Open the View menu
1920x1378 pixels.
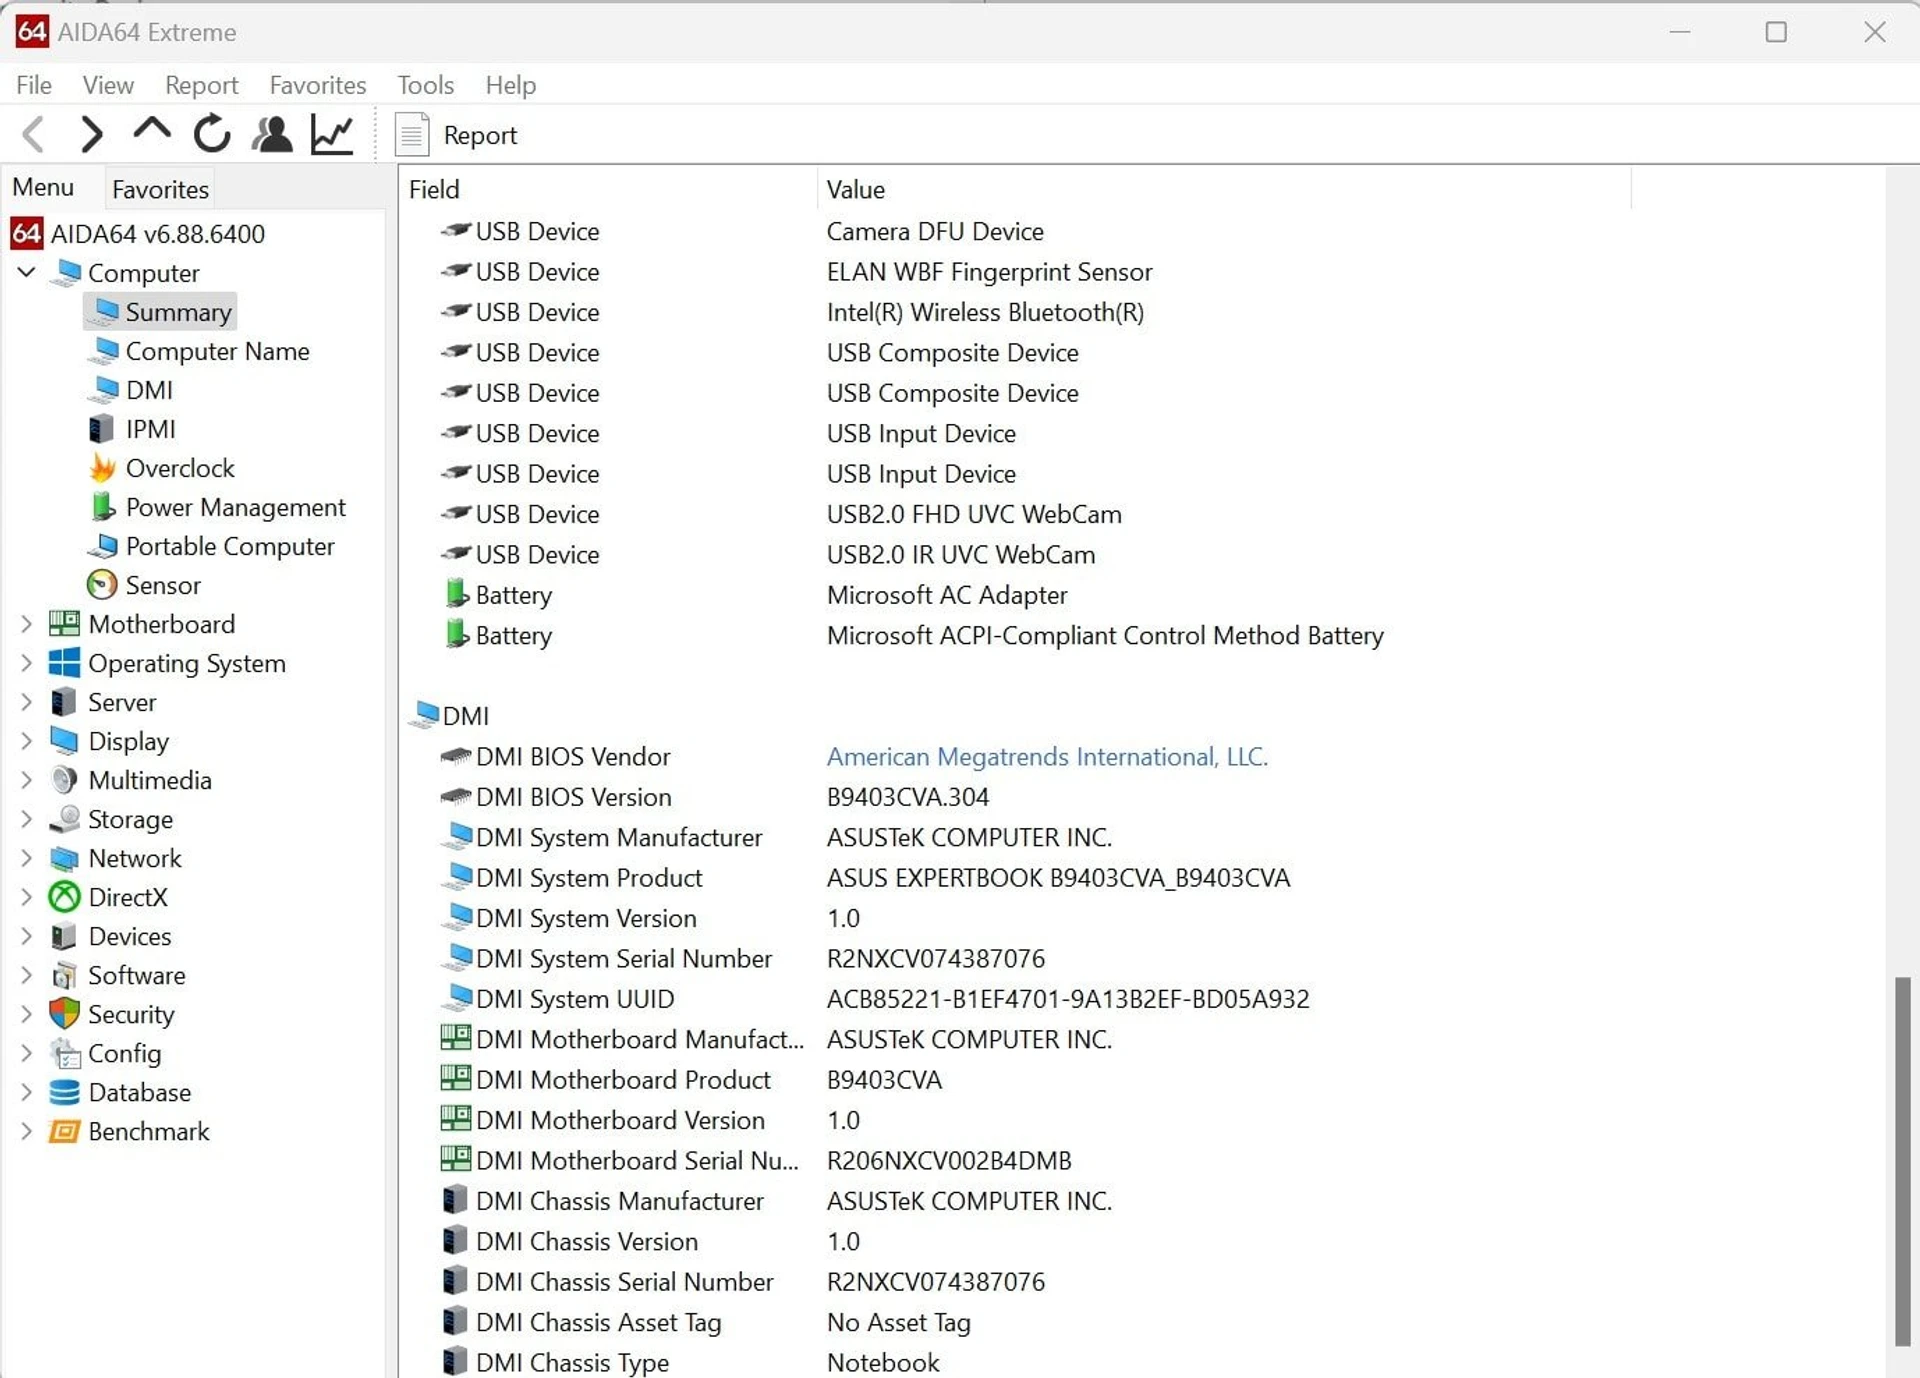(x=108, y=85)
